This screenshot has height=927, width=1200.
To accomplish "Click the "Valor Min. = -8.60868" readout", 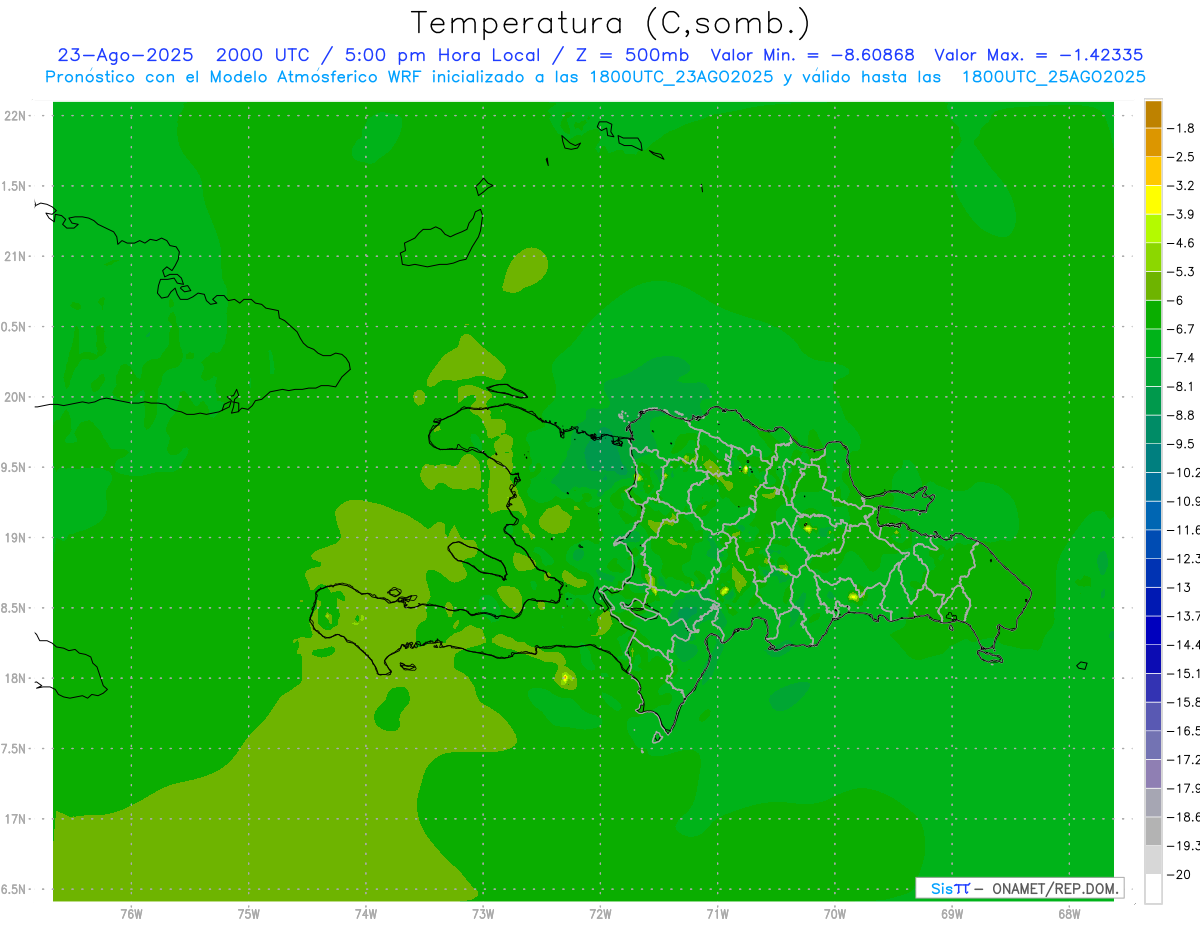I will coord(812,55).
